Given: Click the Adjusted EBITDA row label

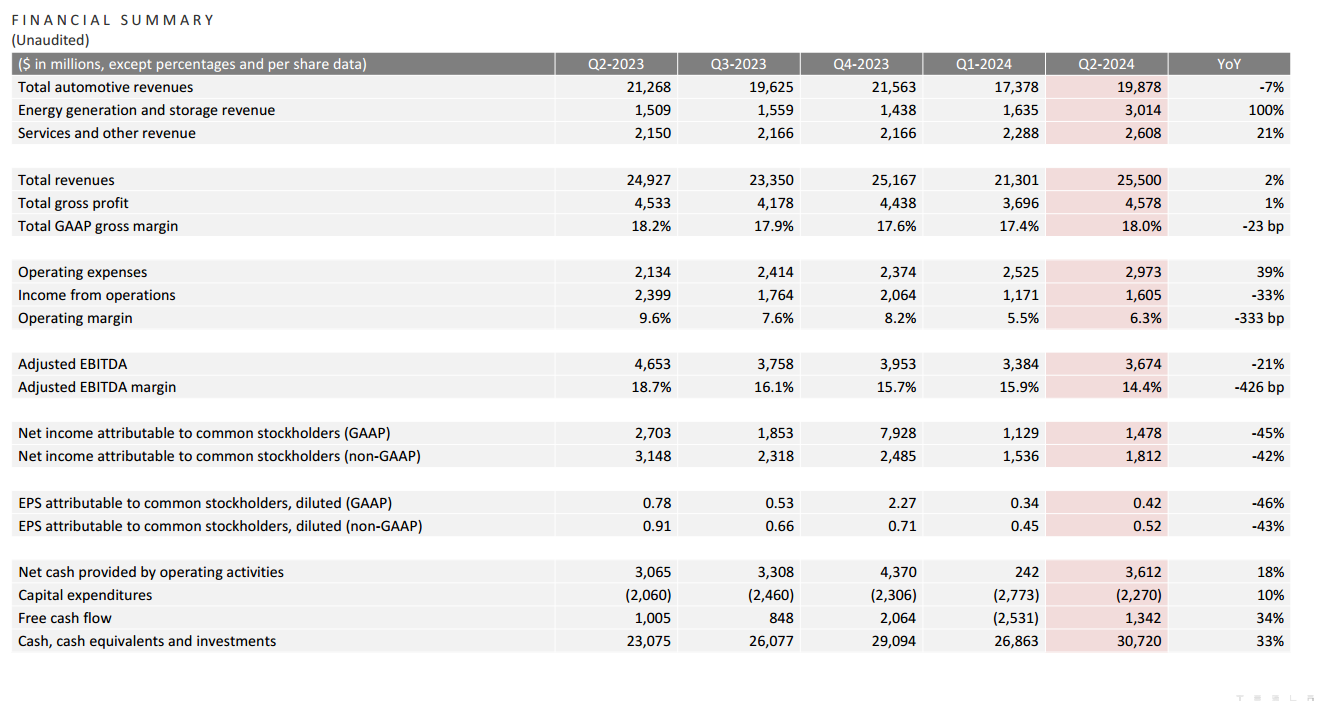Looking at the screenshot, I should click(72, 364).
